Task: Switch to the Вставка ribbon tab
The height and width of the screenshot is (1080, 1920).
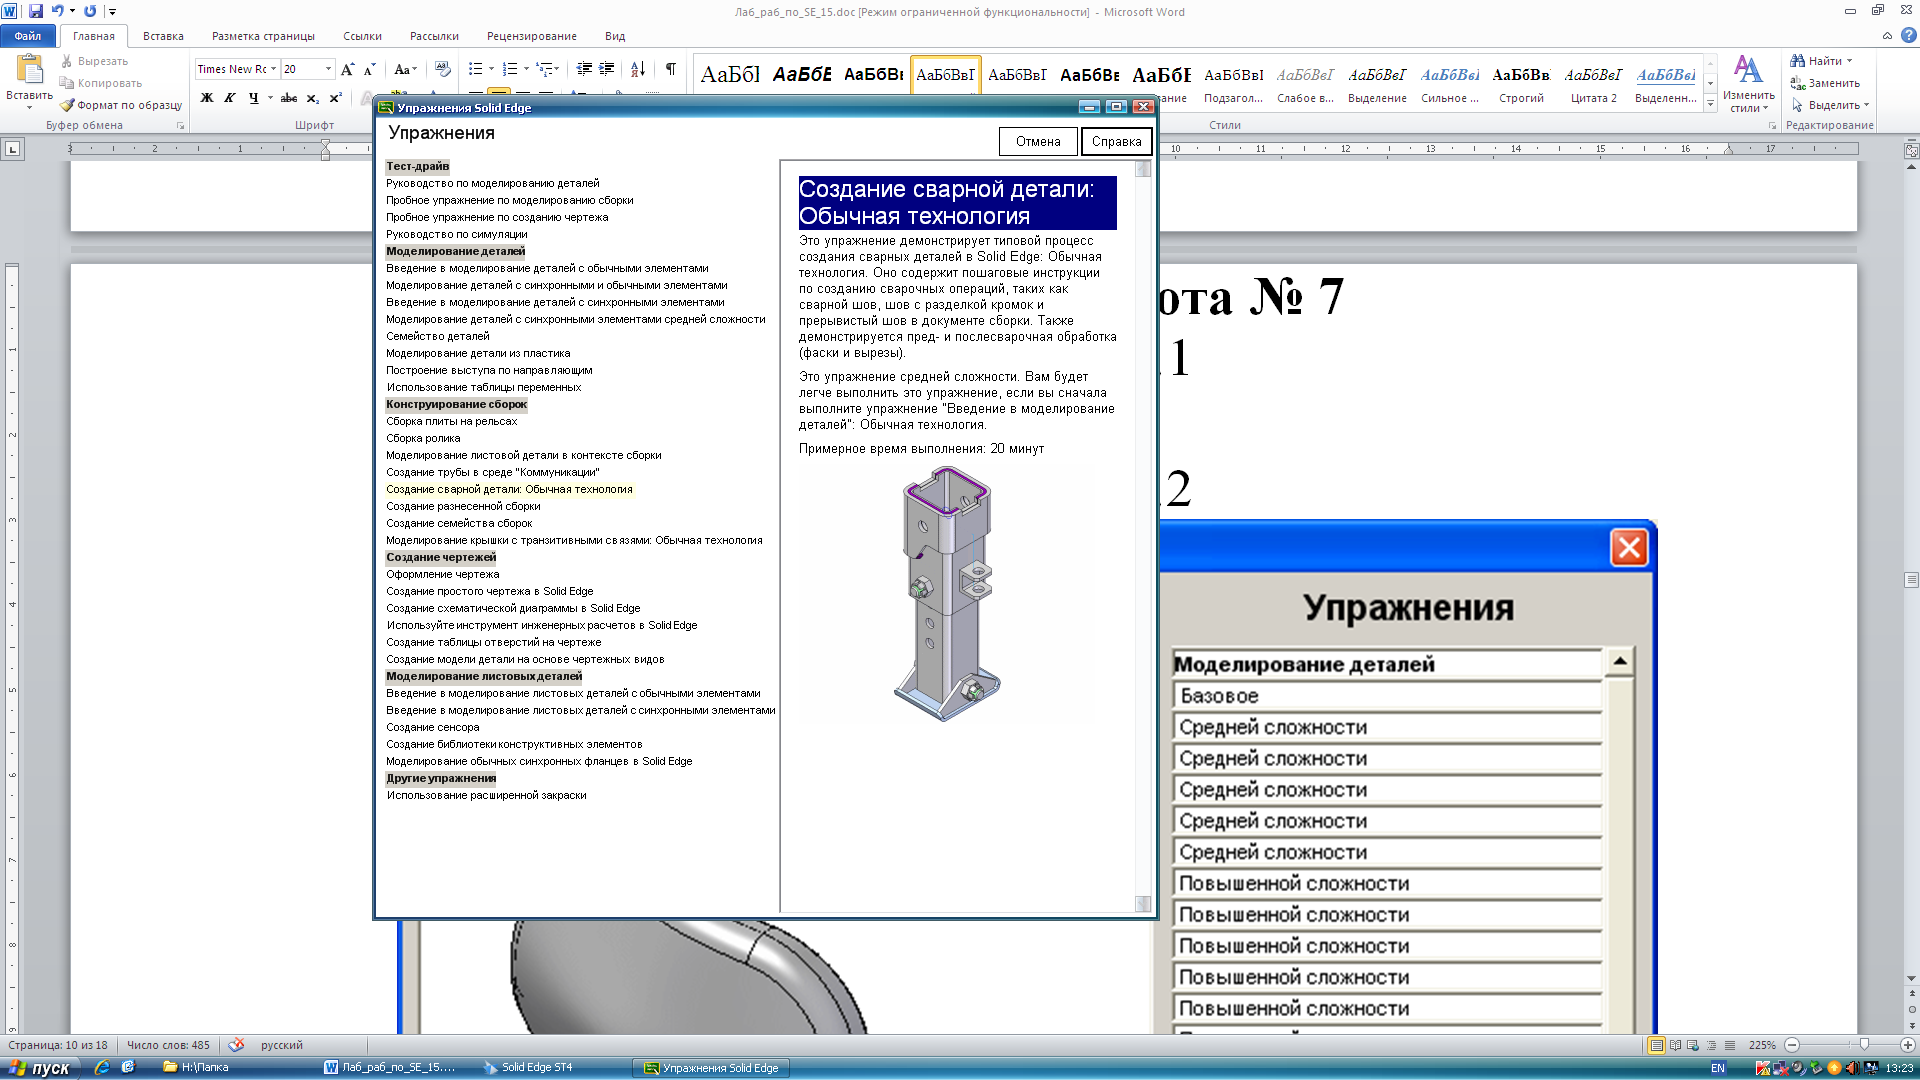Action: (x=163, y=36)
